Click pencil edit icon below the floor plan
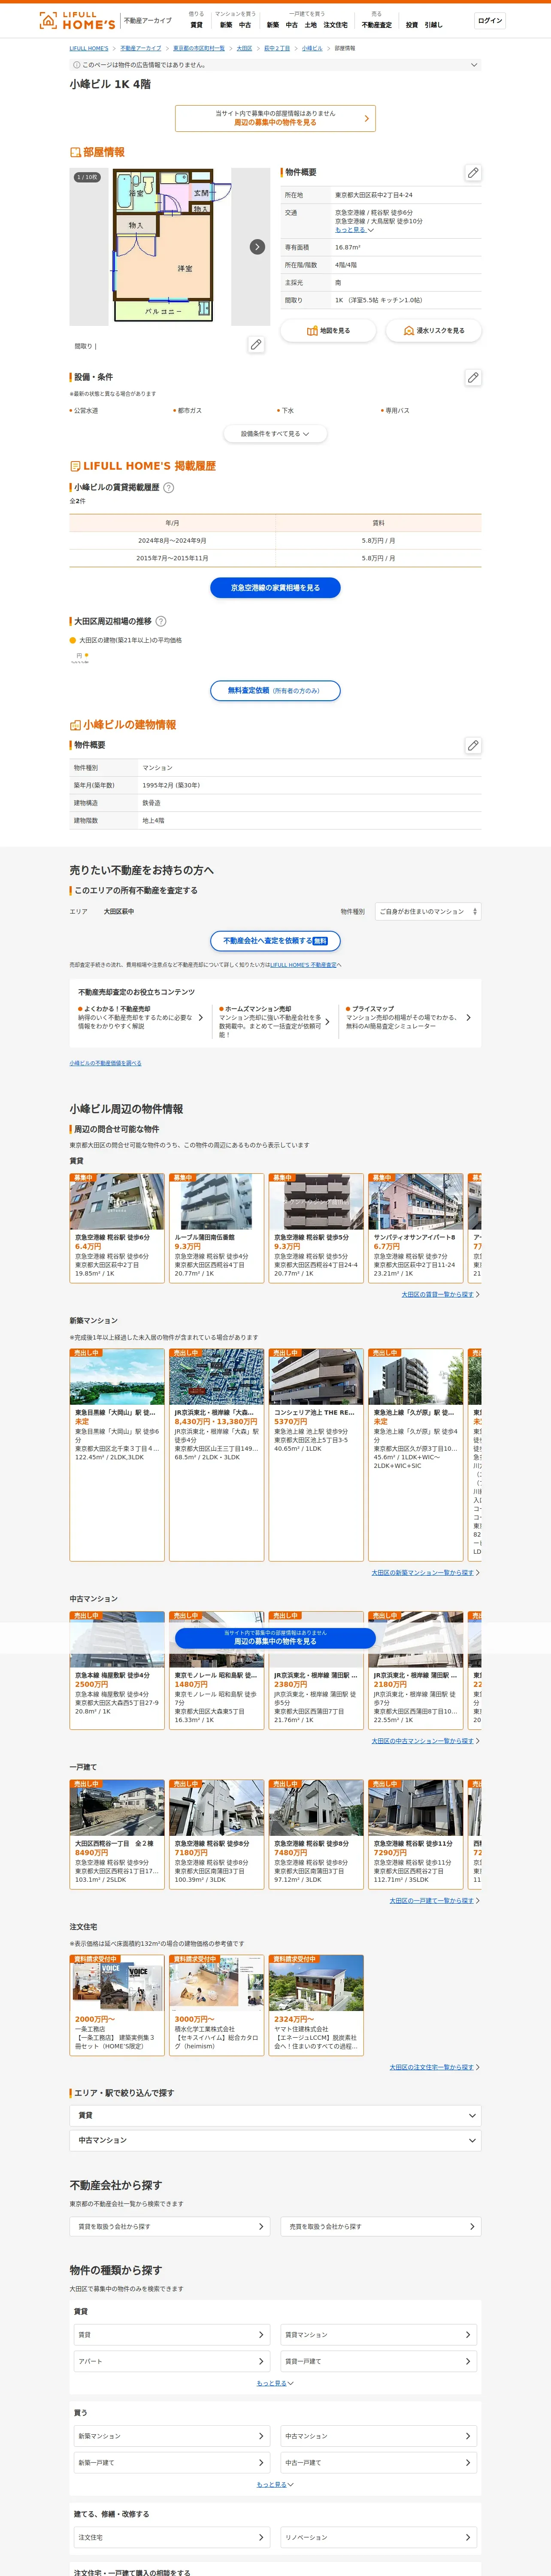 (x=256, y=345)
